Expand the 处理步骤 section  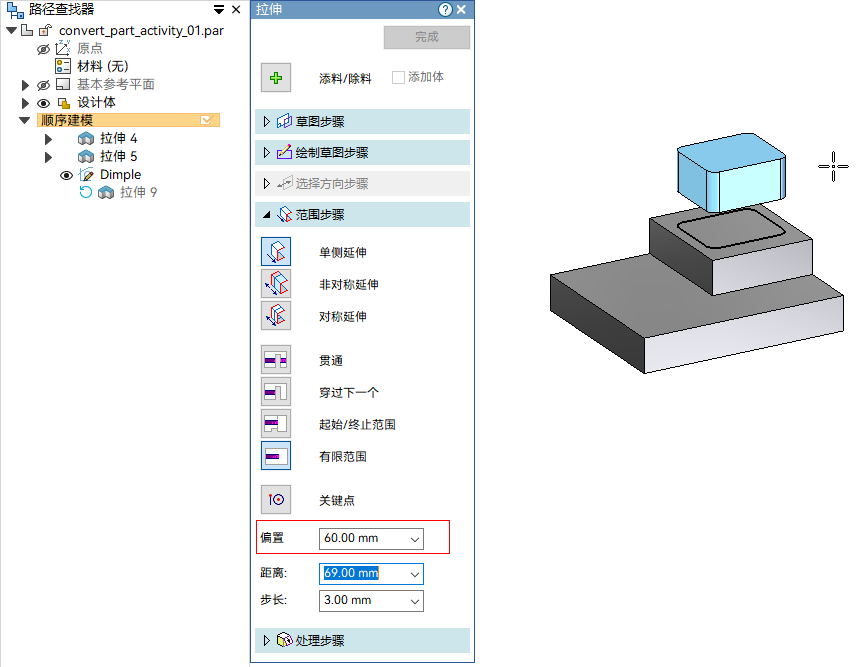267,640
